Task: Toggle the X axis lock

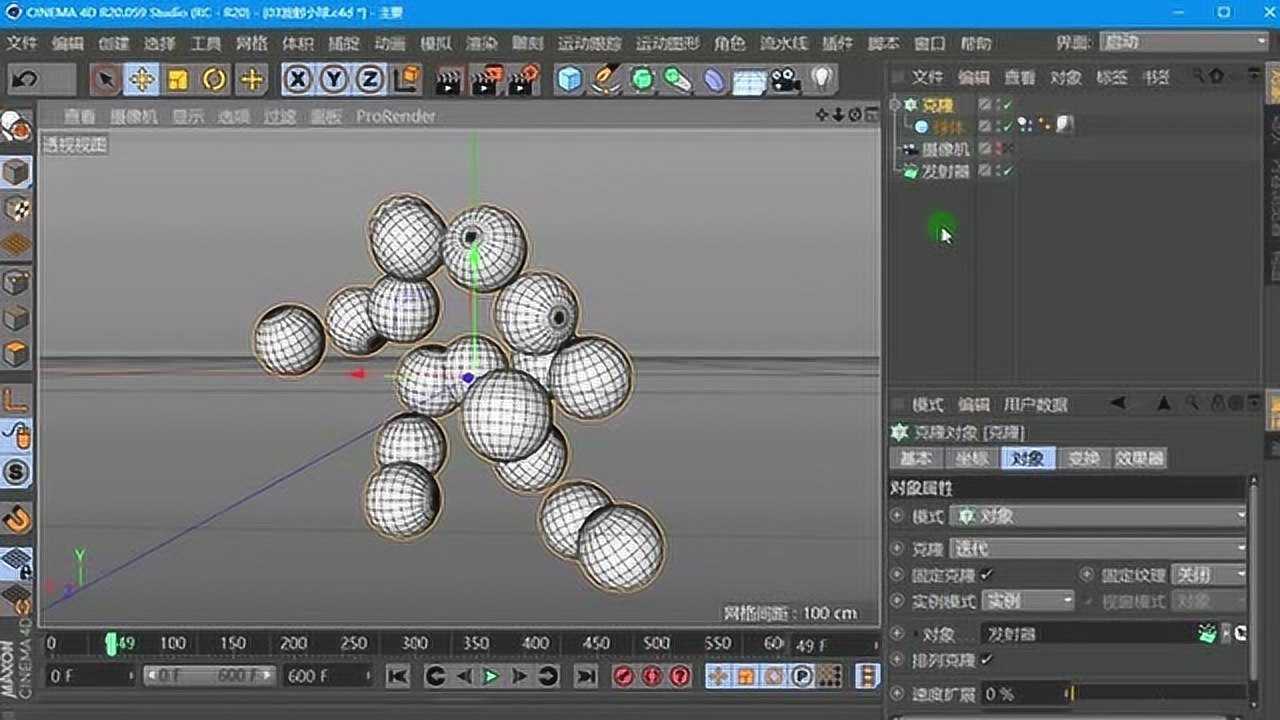Action: tap(298, 79)
